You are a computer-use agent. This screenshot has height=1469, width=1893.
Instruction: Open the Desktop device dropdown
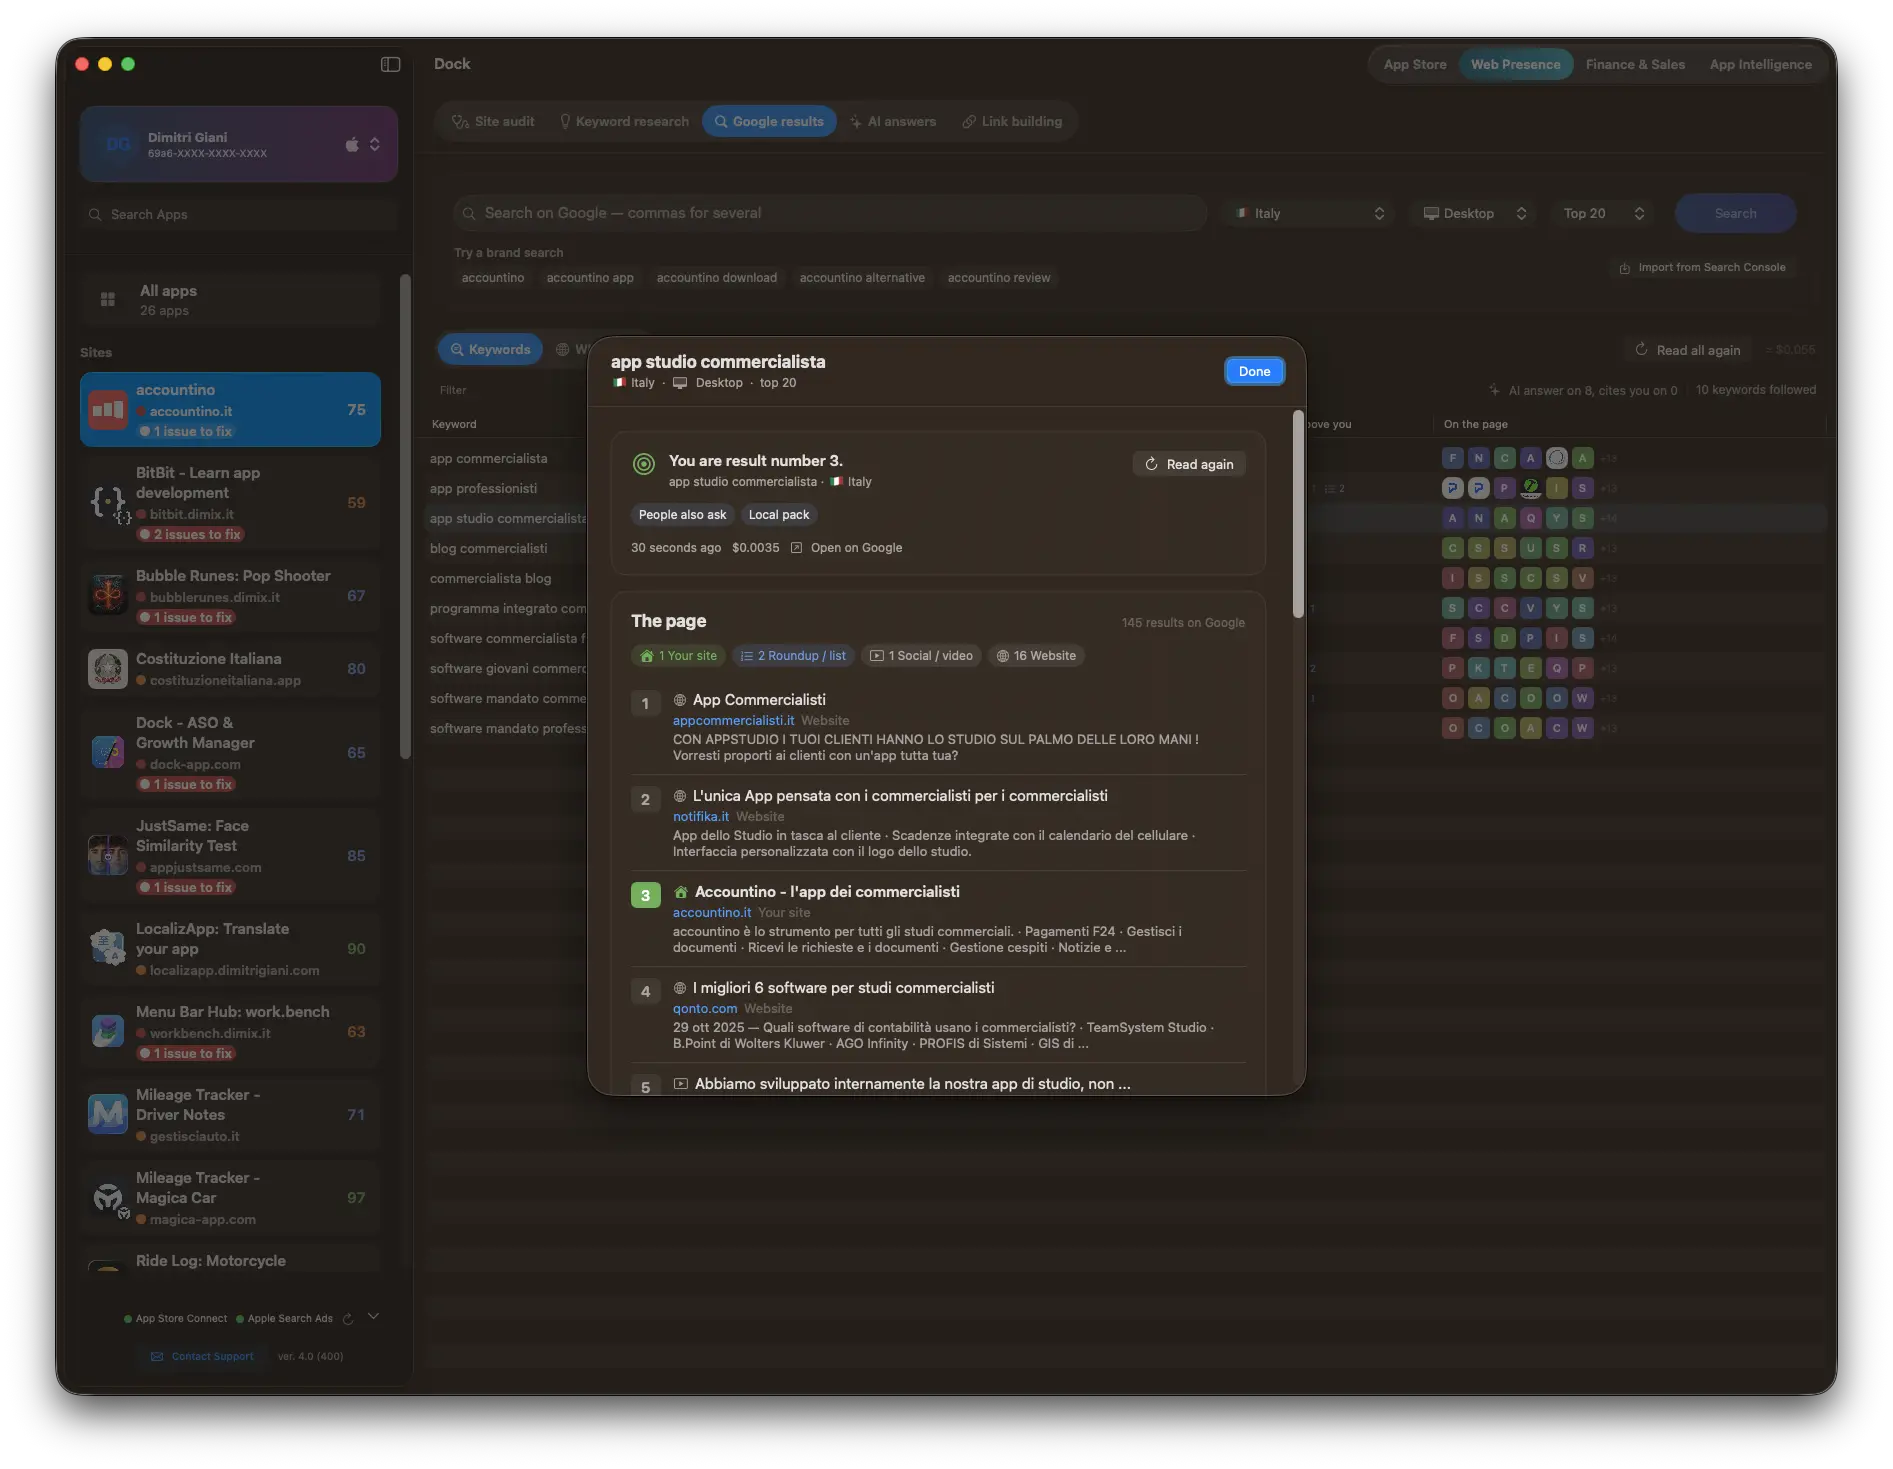[1475, 214]
